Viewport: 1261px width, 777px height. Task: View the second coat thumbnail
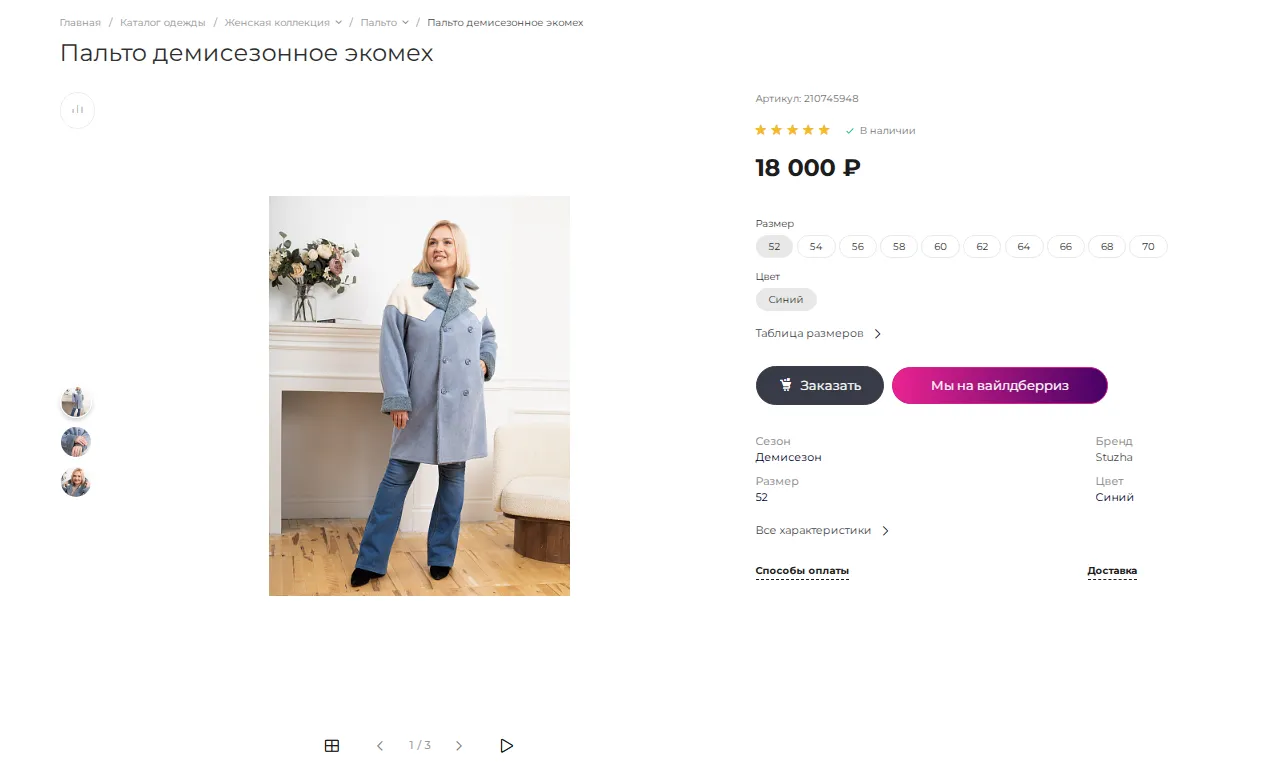pyautogui.click(x=76, y=442)
